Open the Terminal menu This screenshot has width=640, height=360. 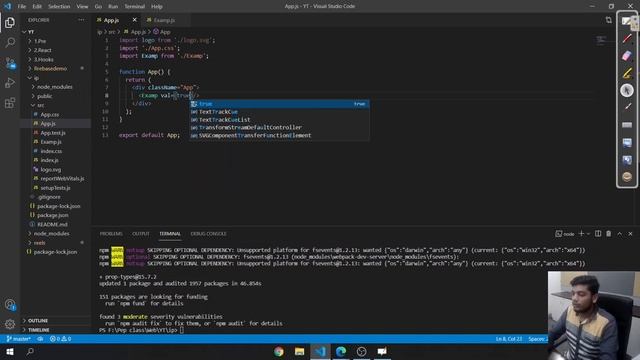[134, 7]
